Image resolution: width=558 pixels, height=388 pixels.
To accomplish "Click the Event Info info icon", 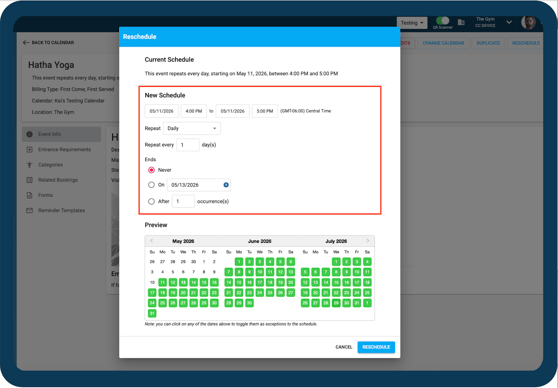I will pos(30,134).
